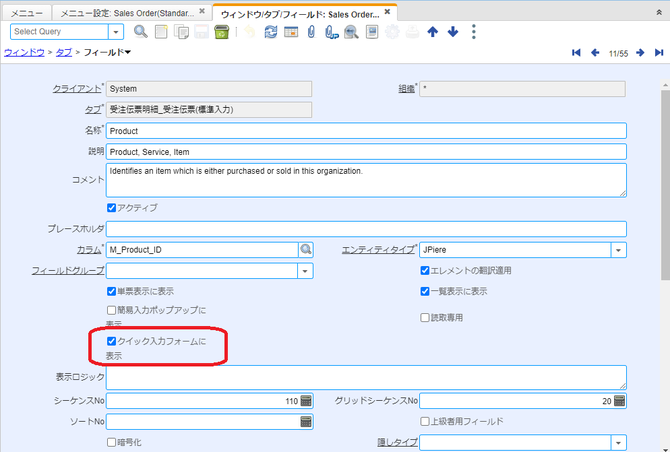The height and width of the screenshot is (452, 670).
Task: Click the Zoom across magnifier icon
Action: pos(351,32)
